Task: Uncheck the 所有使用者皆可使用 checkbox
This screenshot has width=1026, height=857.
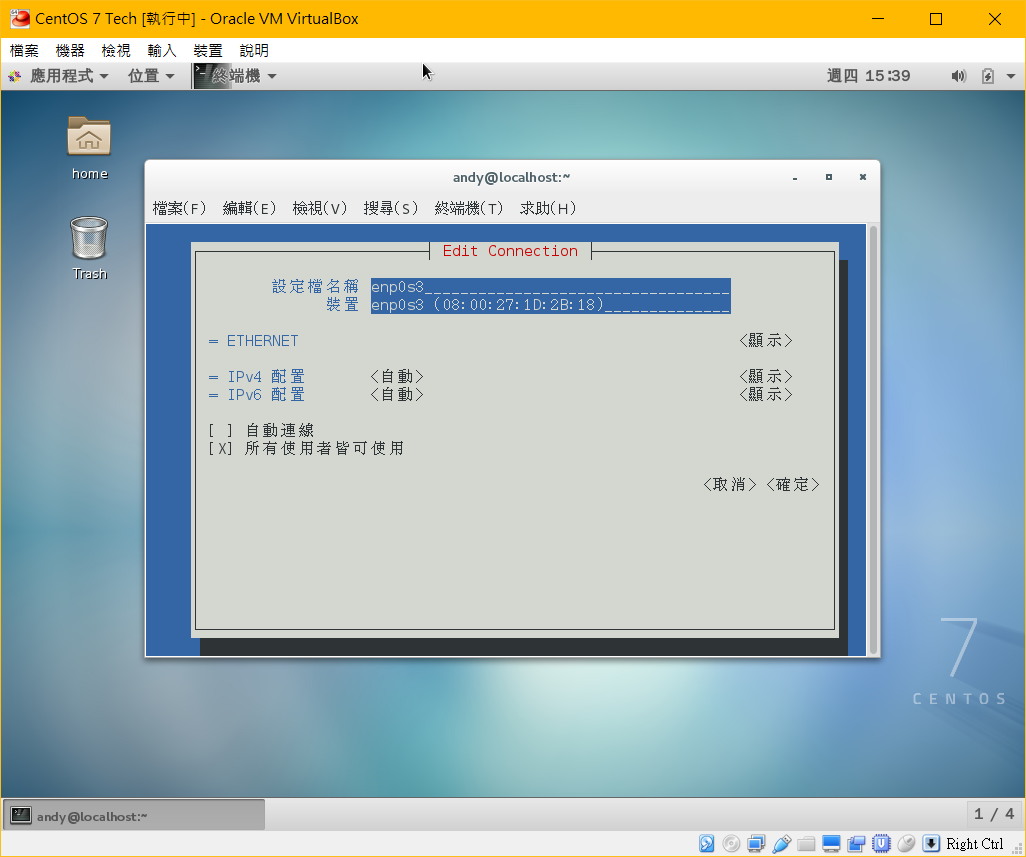Action: 220,448
